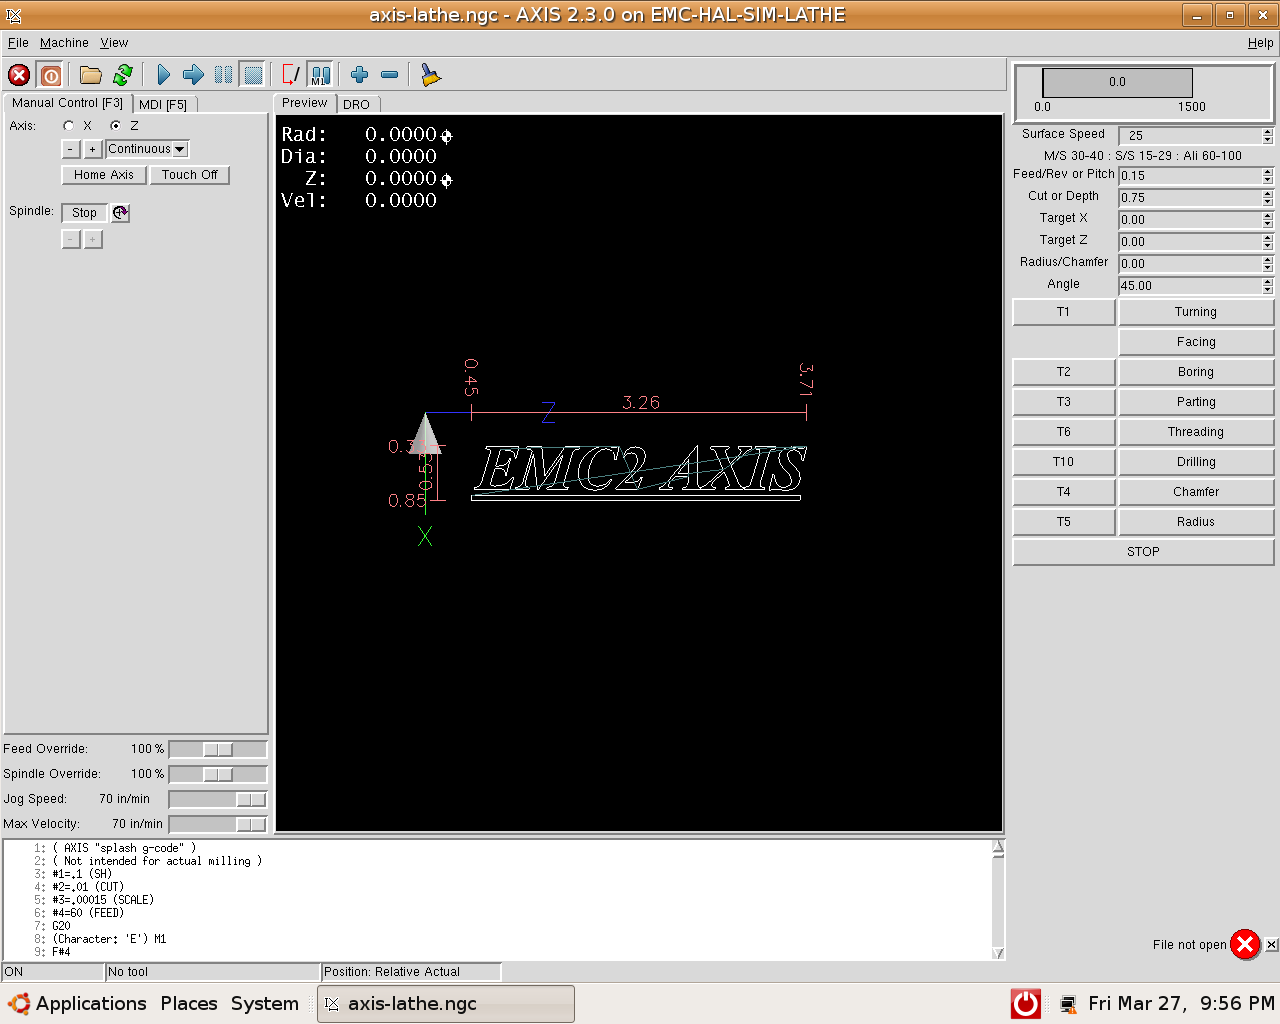Viewport: 1280px width, 1024px height.
Task: Zoom in with the blue plus icon
Action: 360,75
